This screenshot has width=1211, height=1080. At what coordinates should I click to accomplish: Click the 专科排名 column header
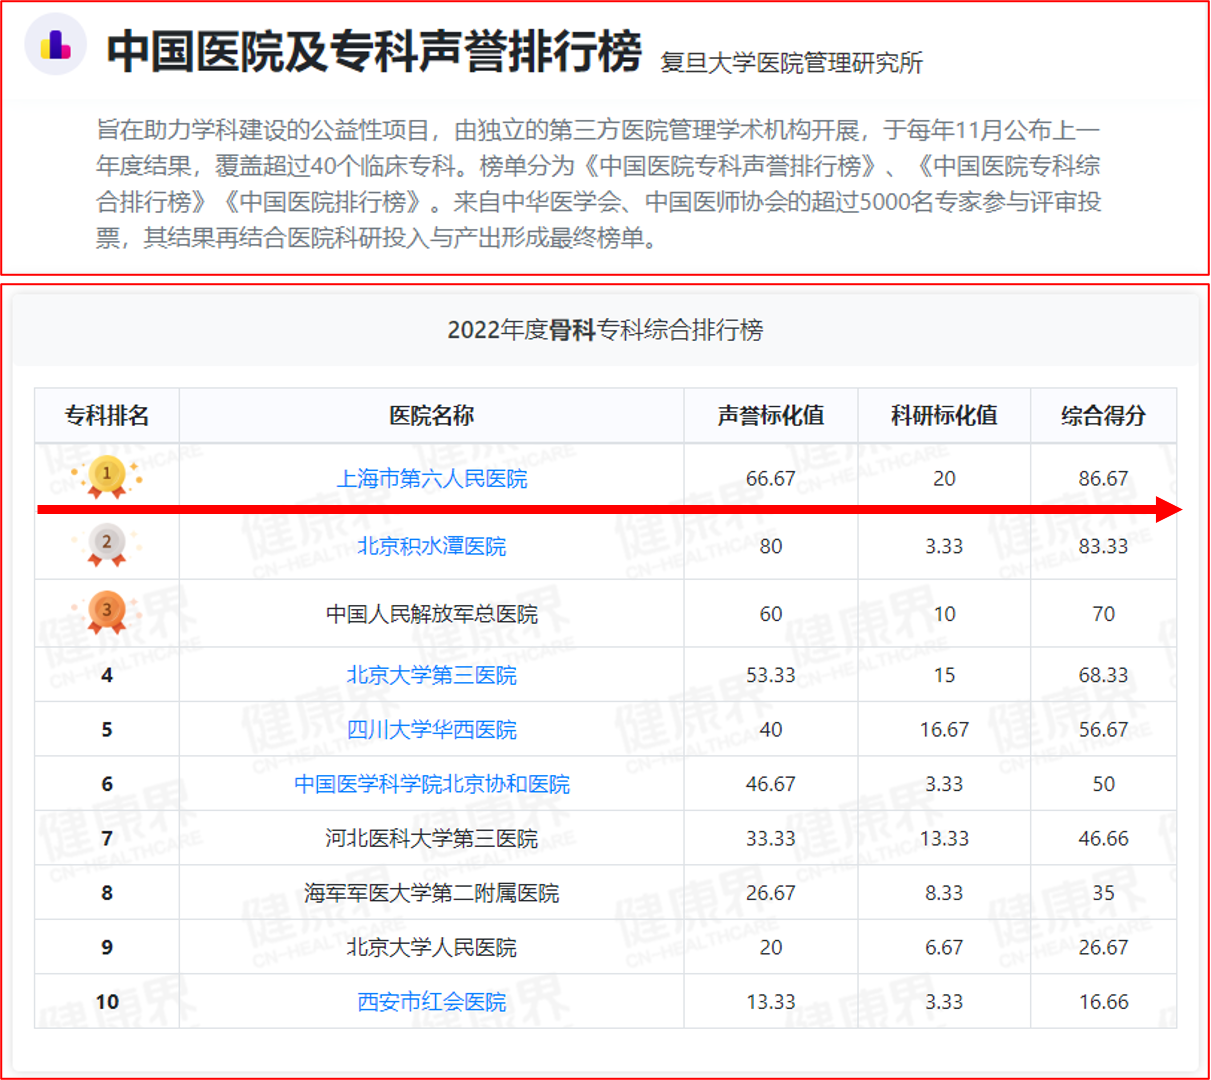click(x=107, y=416)
